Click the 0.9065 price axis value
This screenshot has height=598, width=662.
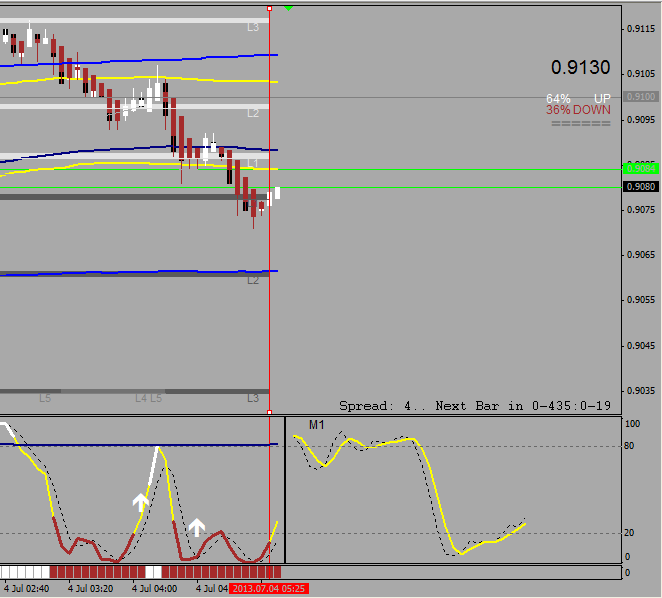[x=641, y=255]
